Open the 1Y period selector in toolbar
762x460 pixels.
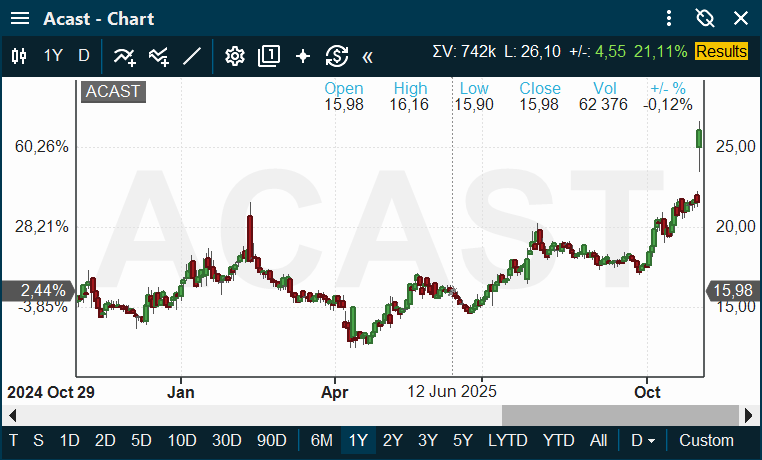[x=53, y=56]
